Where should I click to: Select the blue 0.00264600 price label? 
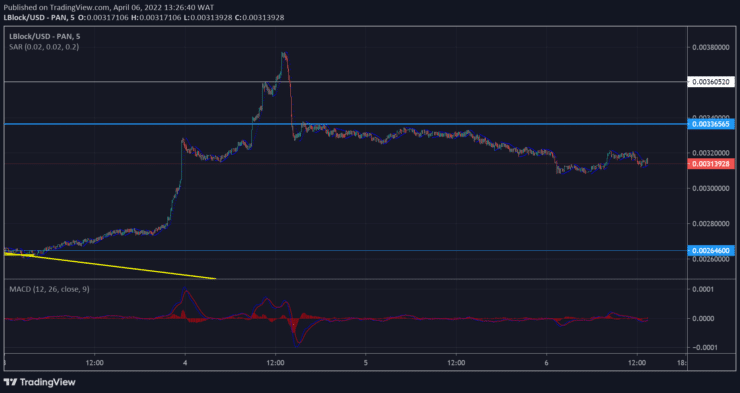pyautogui.click(x=711, y=251)
